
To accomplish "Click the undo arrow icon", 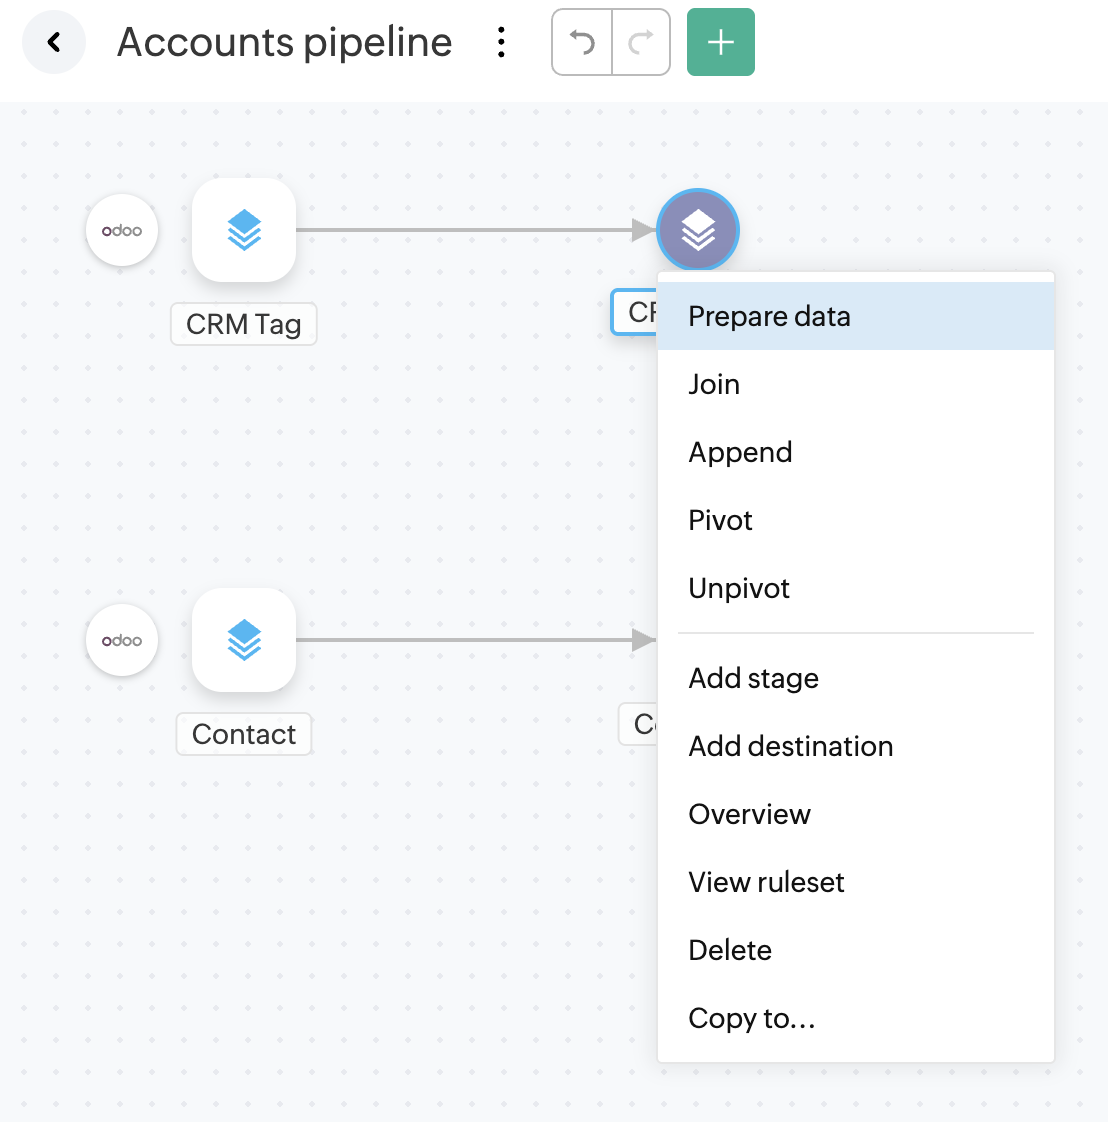I will [x=582, y=42].
